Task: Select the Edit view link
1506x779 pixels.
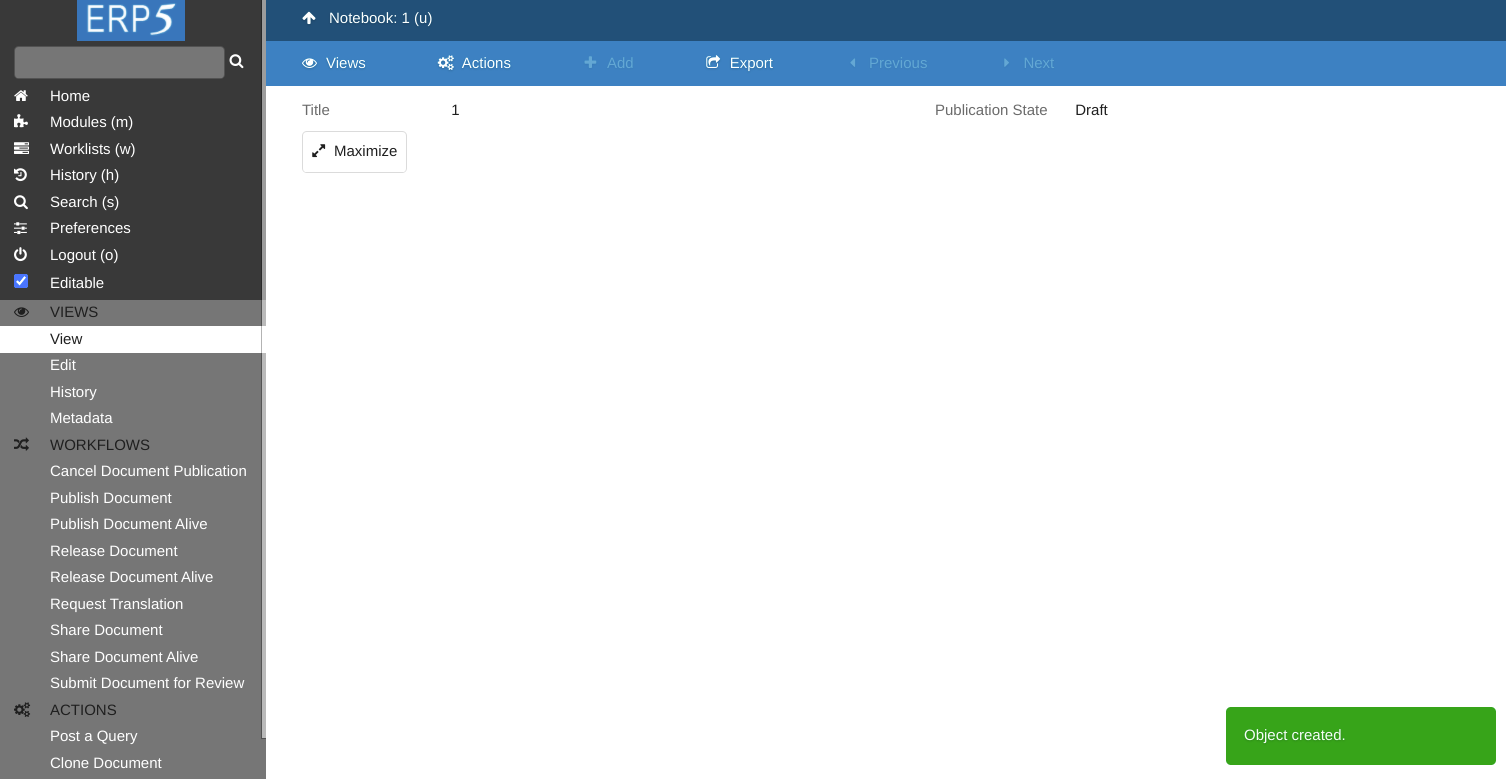Action: point(63,365)
